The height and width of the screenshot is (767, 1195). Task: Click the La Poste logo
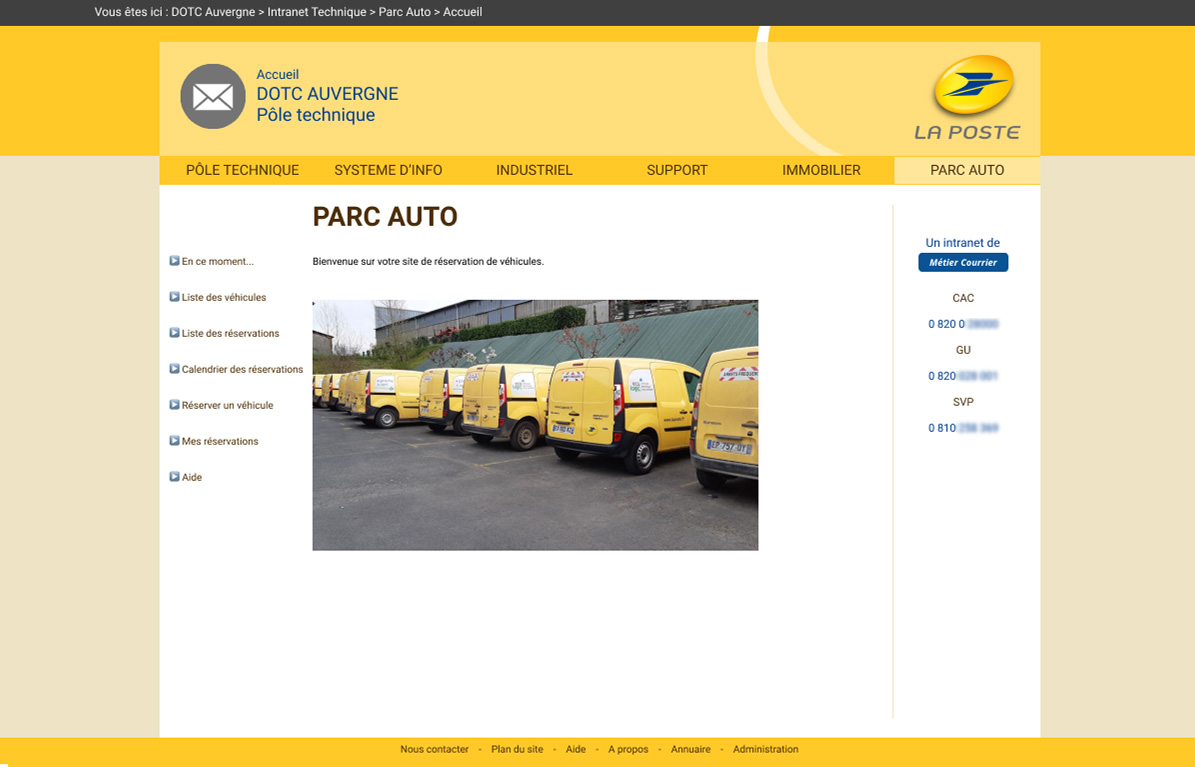[x=968, y=98]
